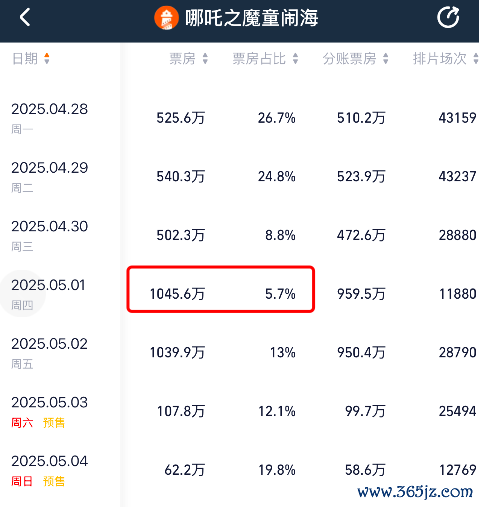Sort by 票房占比 column header
The width and height of the screenshot is (480, 507).
click(x=259, y=59)
